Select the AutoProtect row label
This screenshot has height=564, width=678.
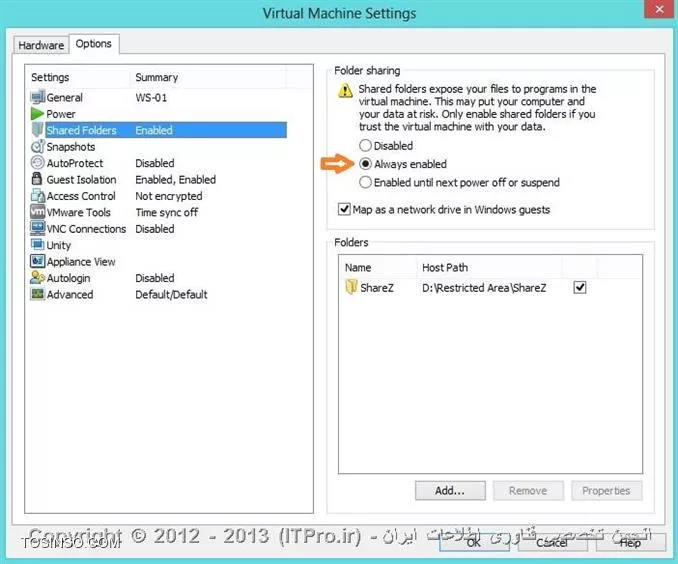75,163
